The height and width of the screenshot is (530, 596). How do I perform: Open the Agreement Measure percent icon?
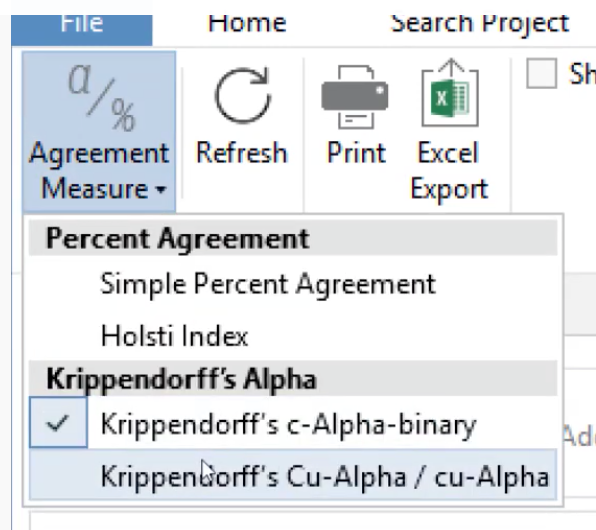point(101,97)
